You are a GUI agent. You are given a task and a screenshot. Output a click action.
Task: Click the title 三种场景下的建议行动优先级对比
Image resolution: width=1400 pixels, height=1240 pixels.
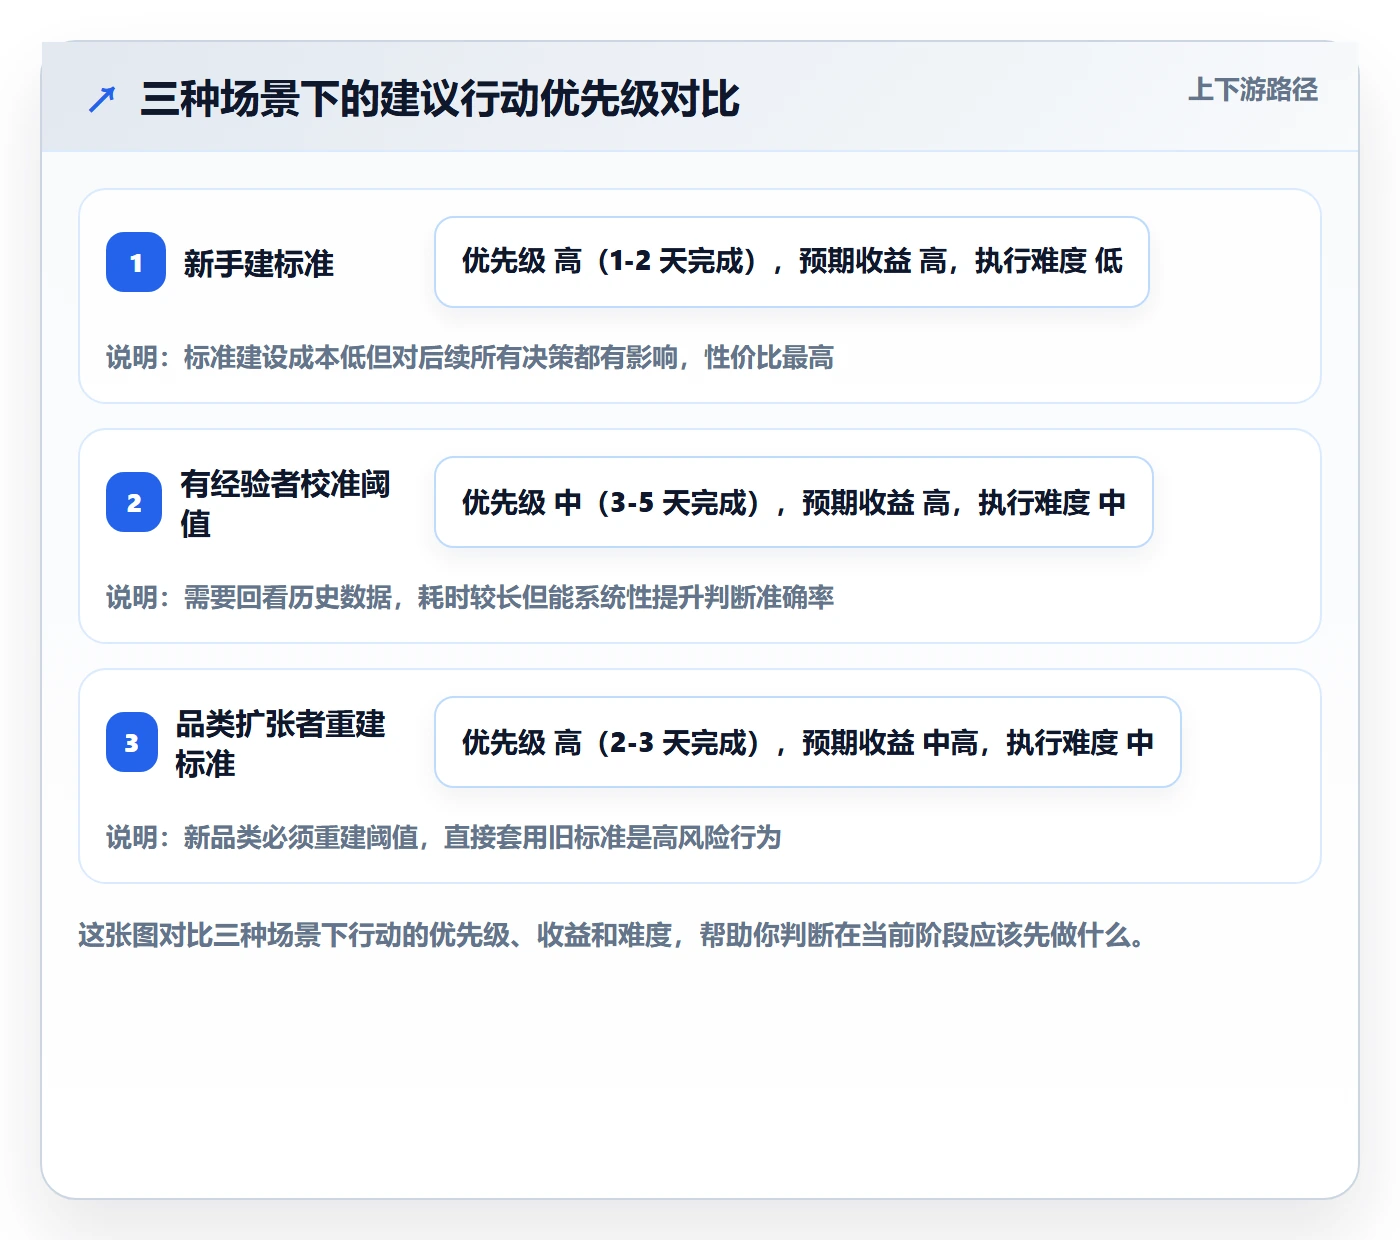pyautogui.click(x=440, y=99)
